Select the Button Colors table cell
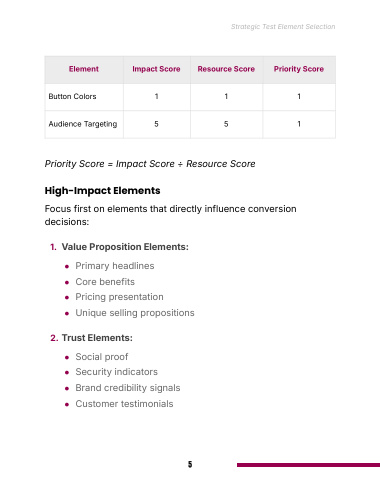The height and width of the screenshot is (492, 380). 84,97
